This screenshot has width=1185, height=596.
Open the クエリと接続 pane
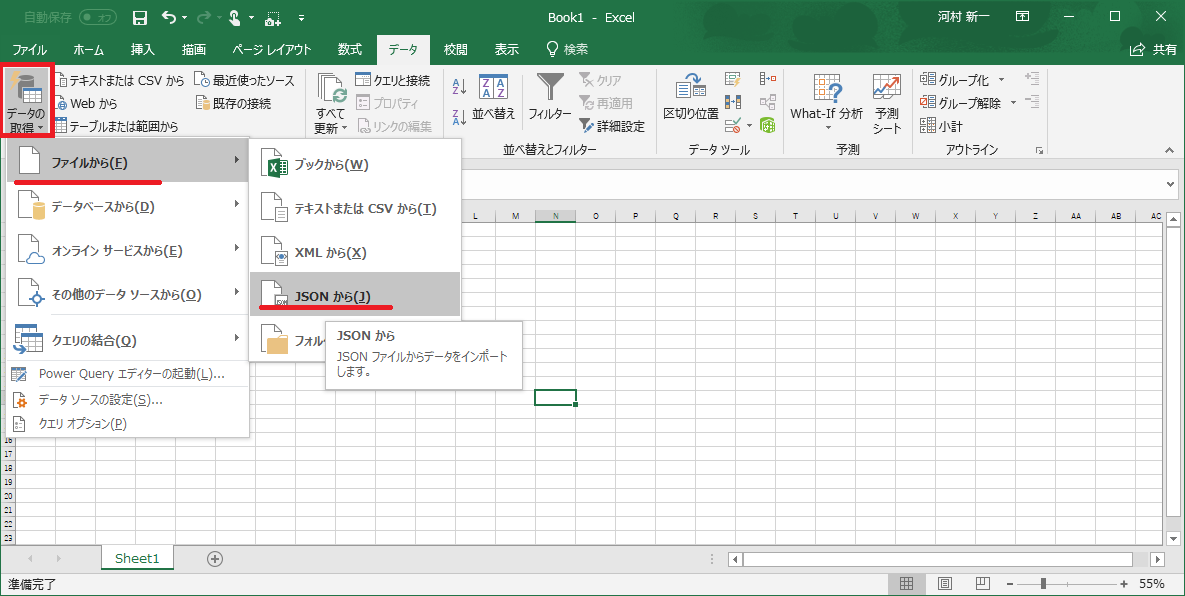point(392,80)
